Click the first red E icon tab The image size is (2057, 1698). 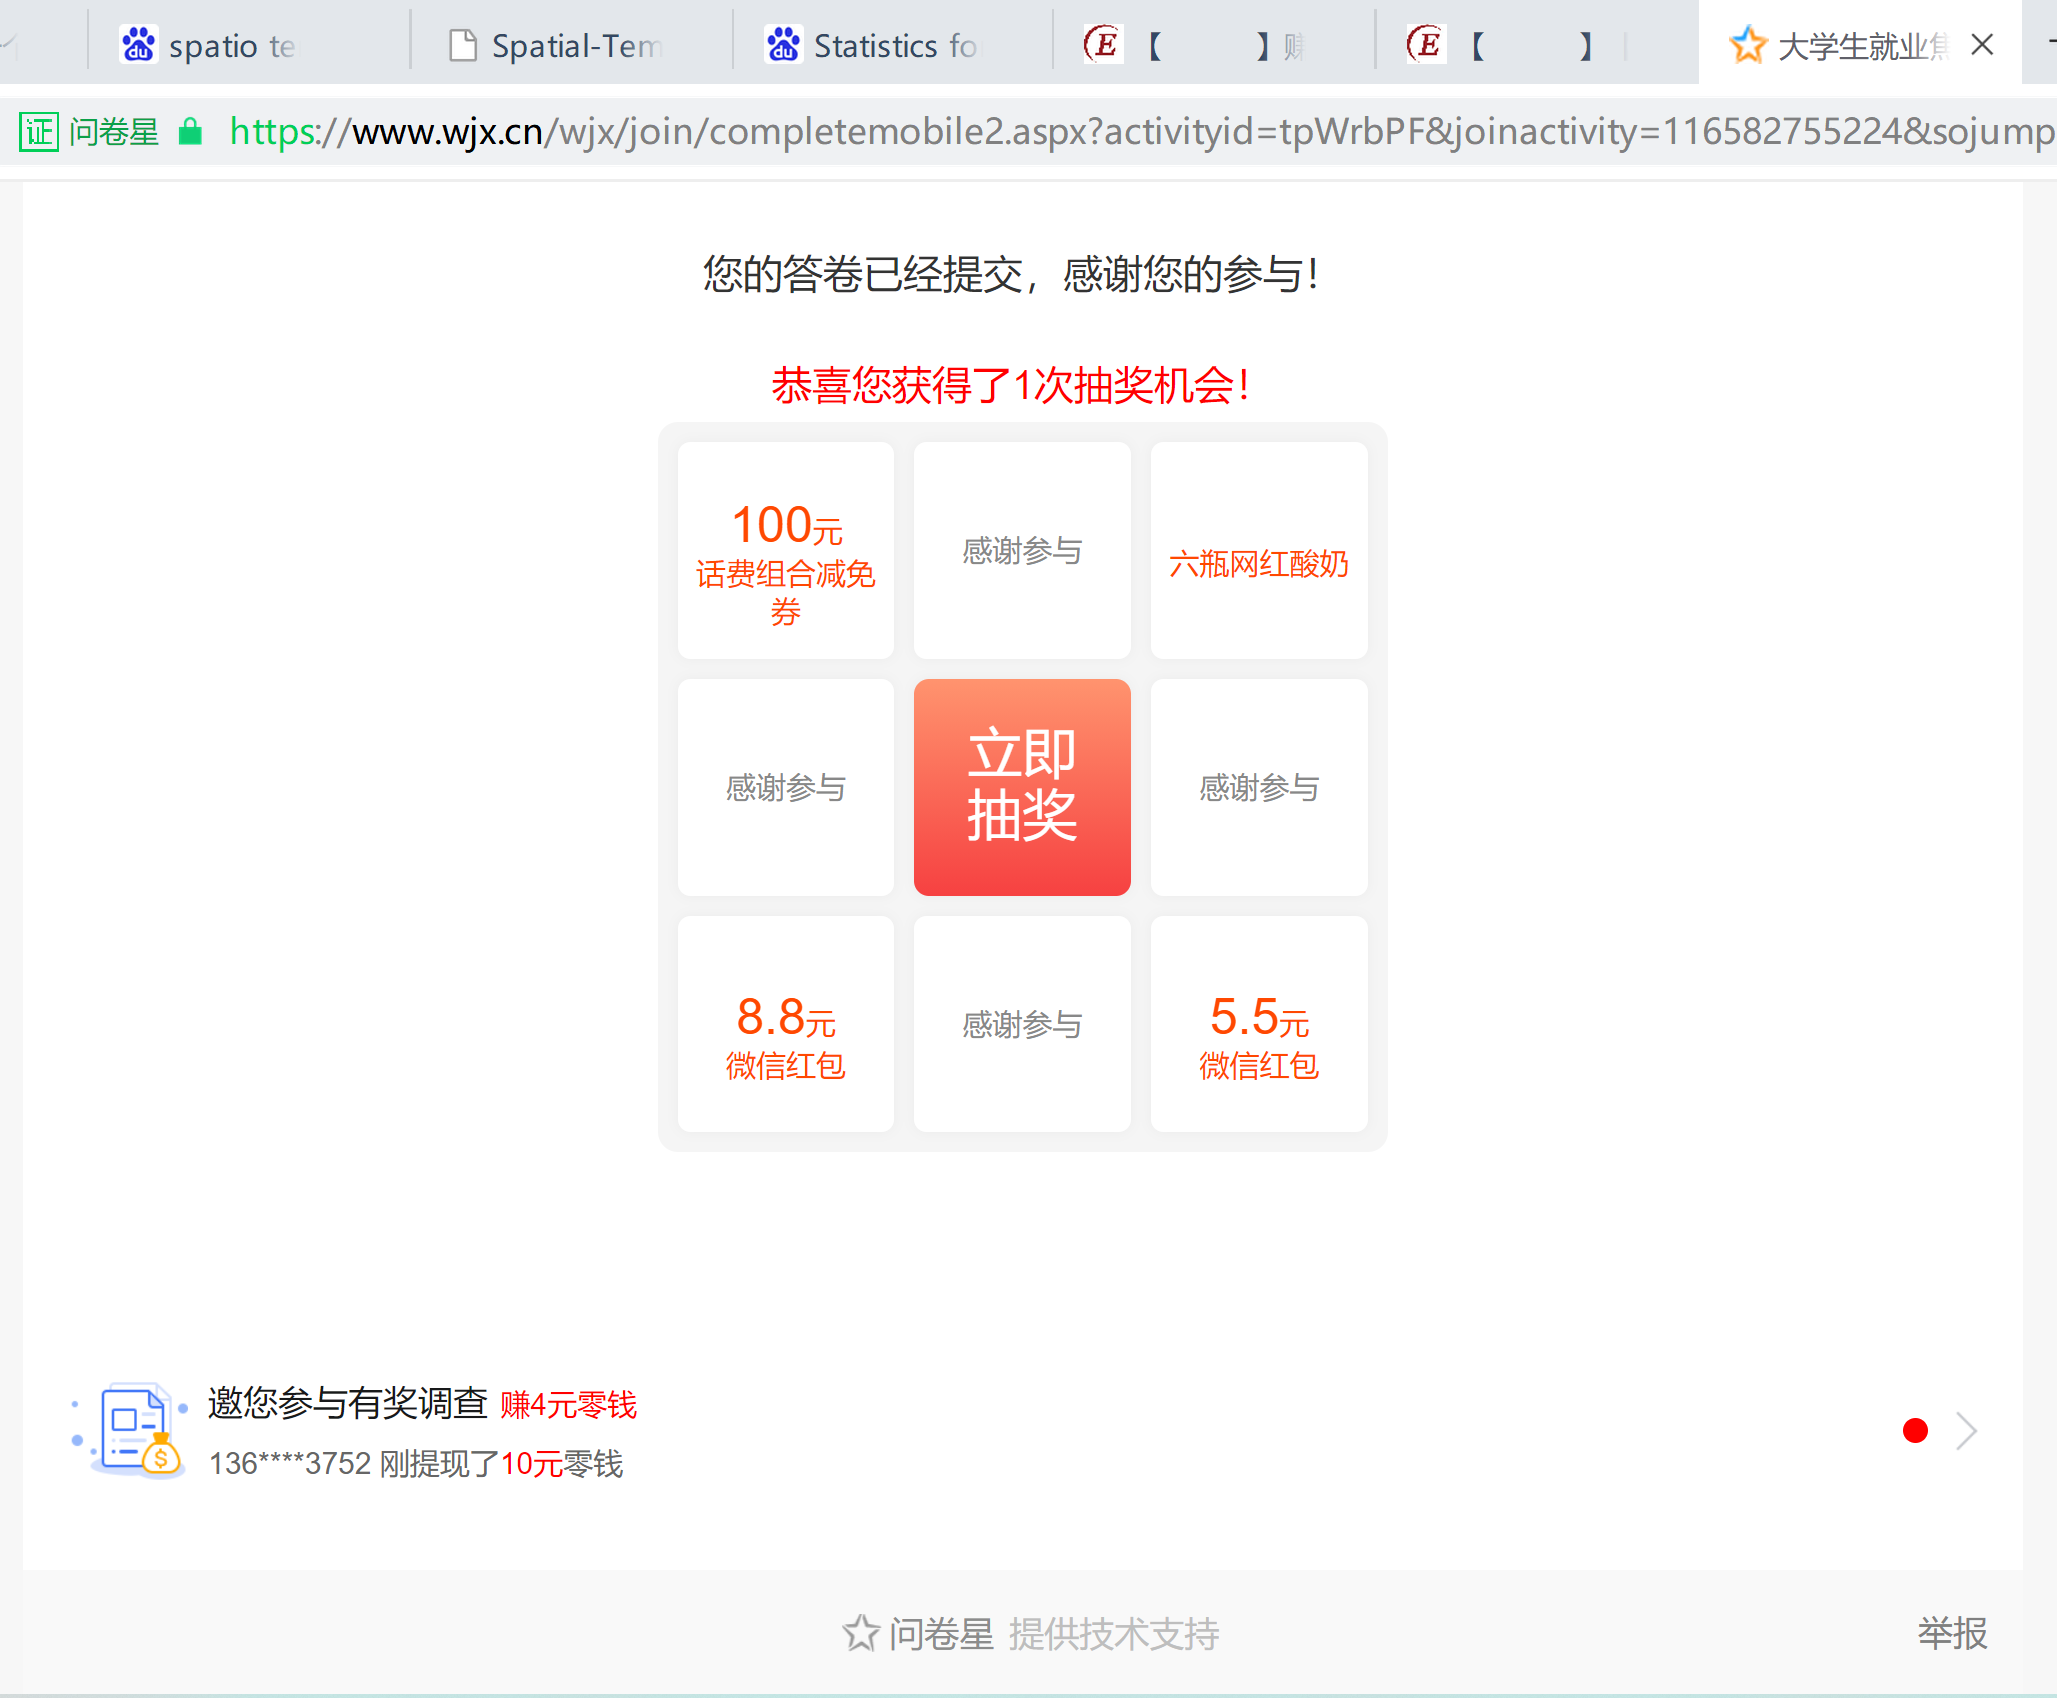click(x=1103, y=45)
